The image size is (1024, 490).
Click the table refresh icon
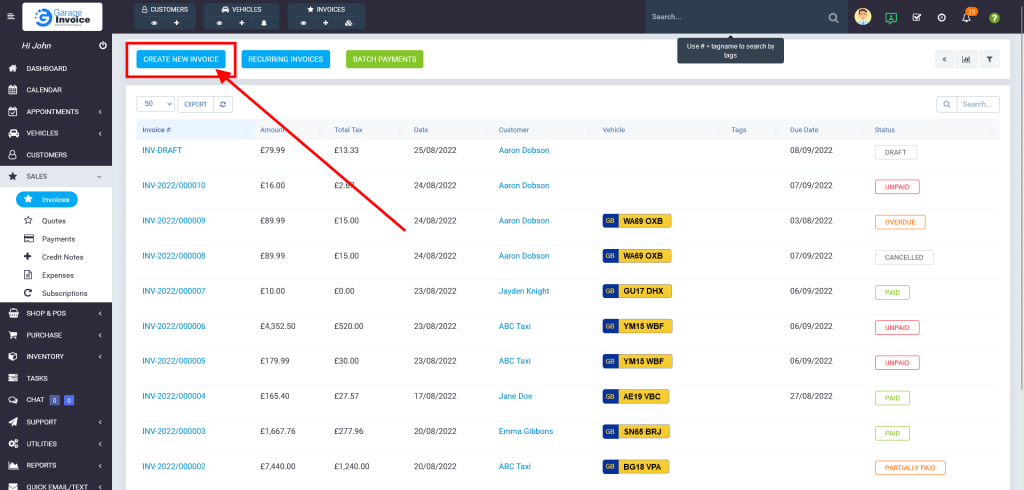[x=224, y=104]
